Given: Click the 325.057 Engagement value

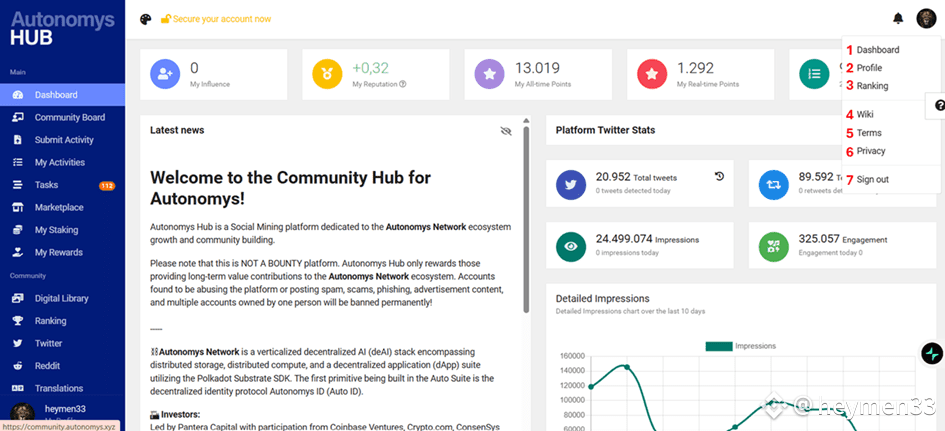Looking at the screenshot, I should click(819, 239).
